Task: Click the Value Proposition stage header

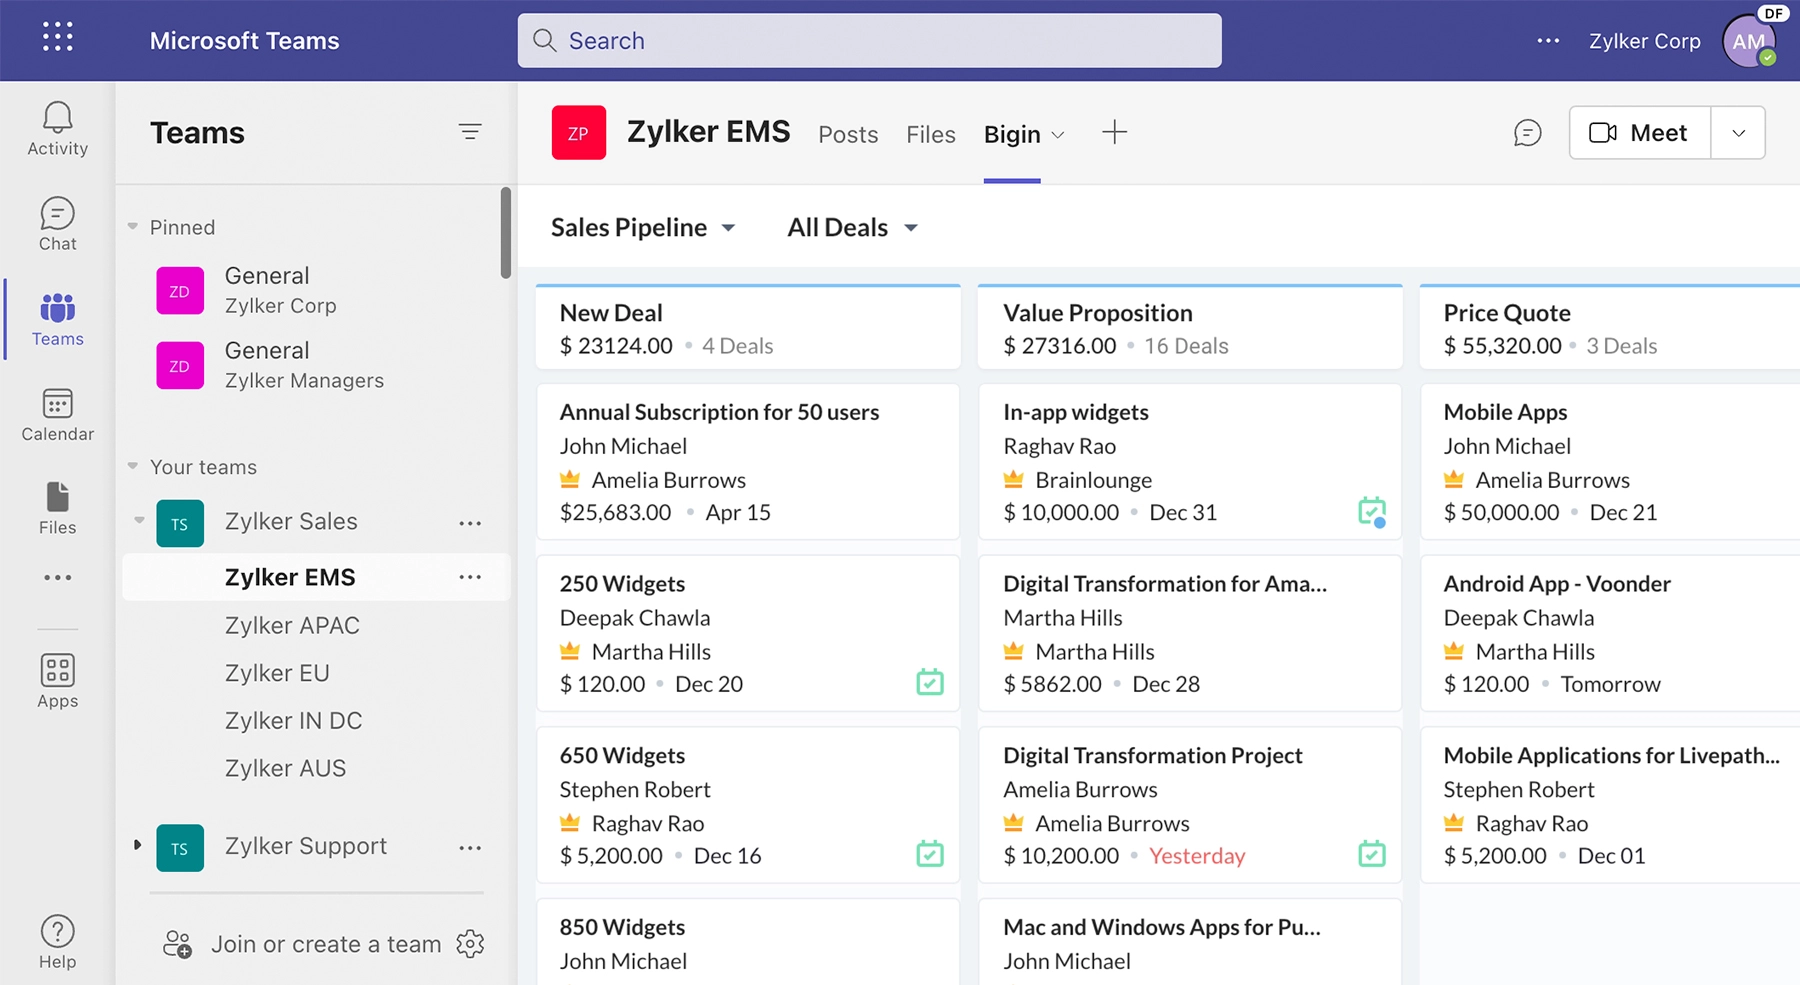Action: [x=1190, y=328]
